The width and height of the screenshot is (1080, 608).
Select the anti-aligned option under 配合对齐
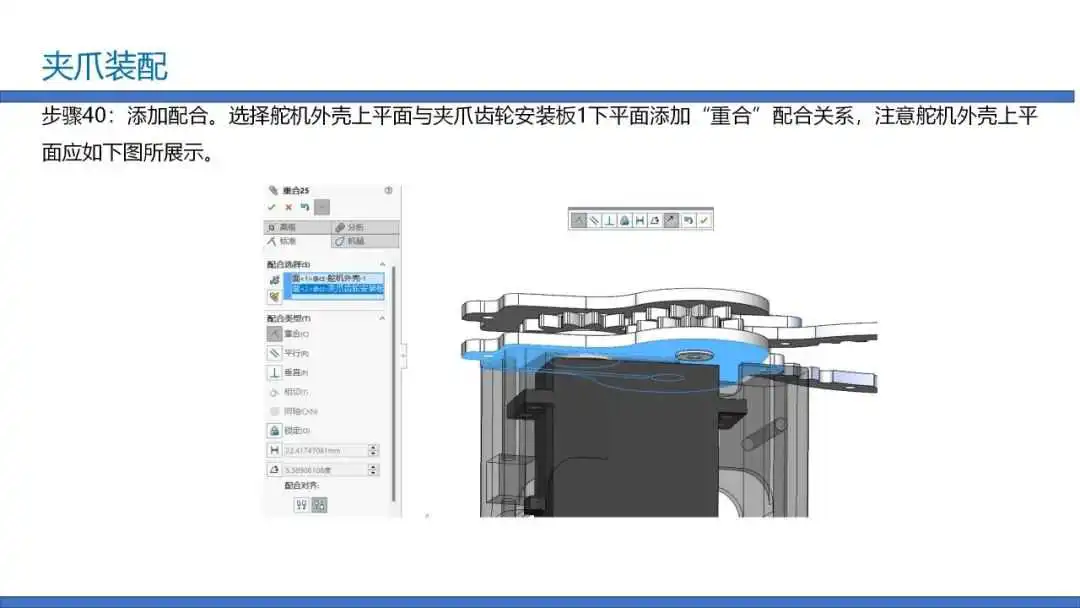point(319,505)
